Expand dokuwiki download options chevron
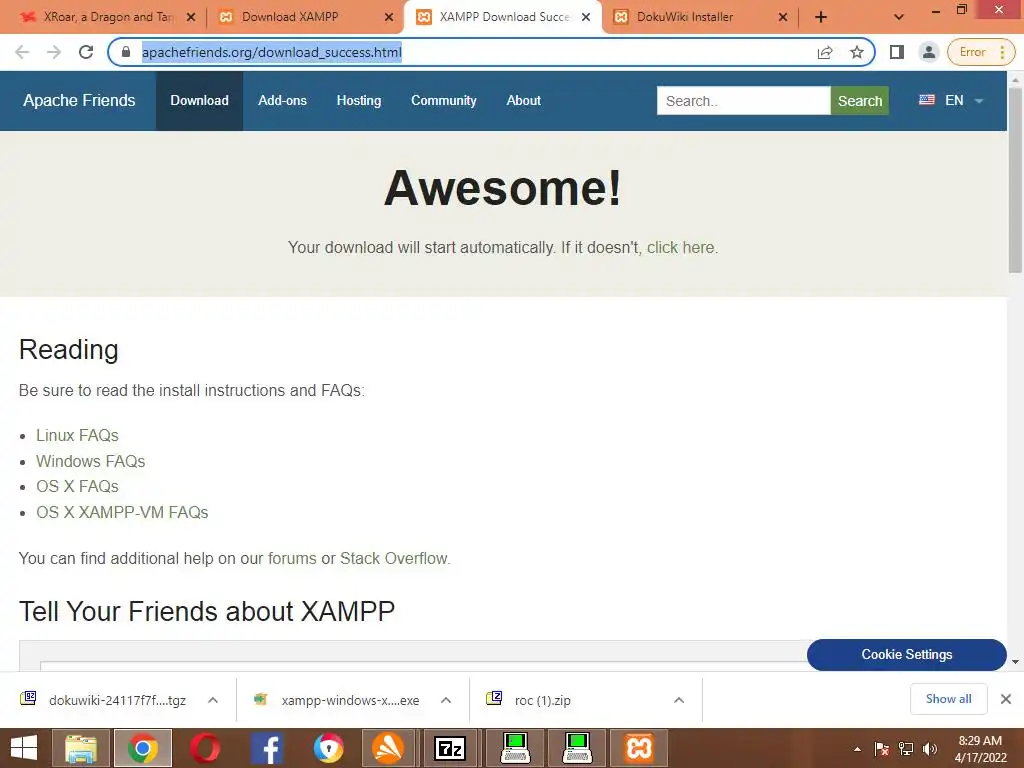This screenshot has width=1024, height=768. point(213,700)
